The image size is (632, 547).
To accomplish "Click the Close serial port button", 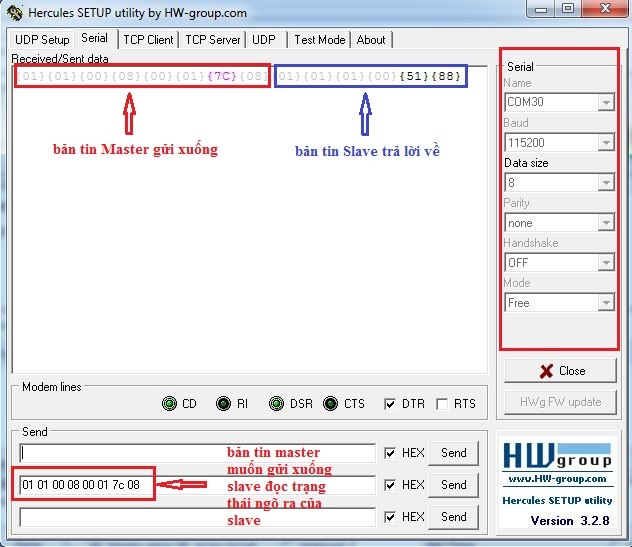I will point(560,371).
